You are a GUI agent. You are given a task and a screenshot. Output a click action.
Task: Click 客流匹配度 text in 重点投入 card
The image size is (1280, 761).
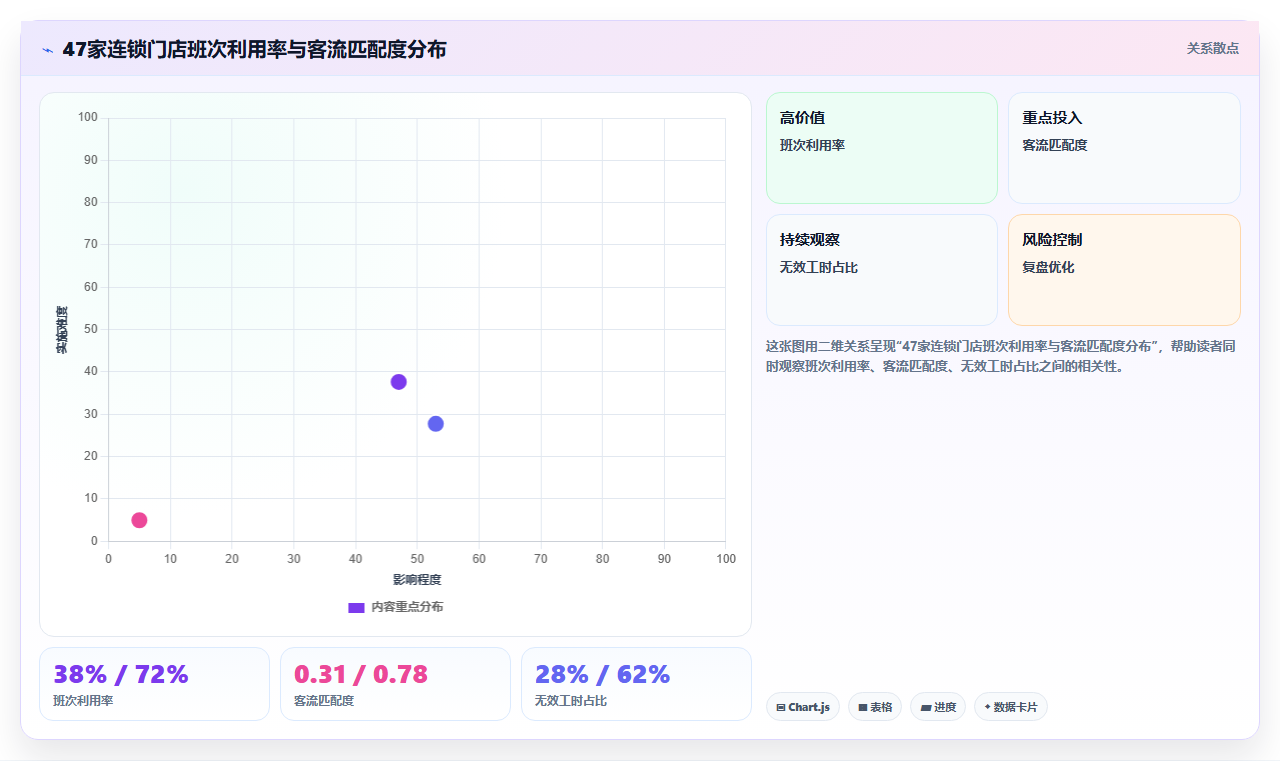click(x=1055, y=146)
